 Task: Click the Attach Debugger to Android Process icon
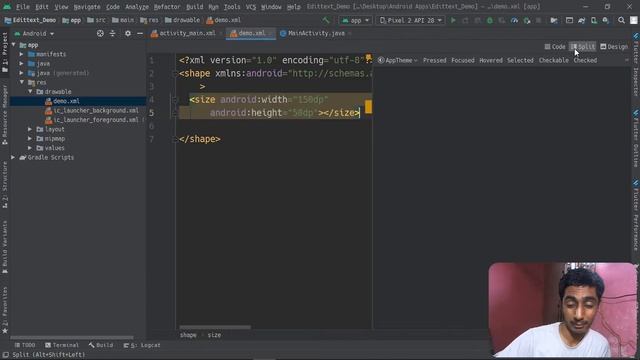(527, 20)
